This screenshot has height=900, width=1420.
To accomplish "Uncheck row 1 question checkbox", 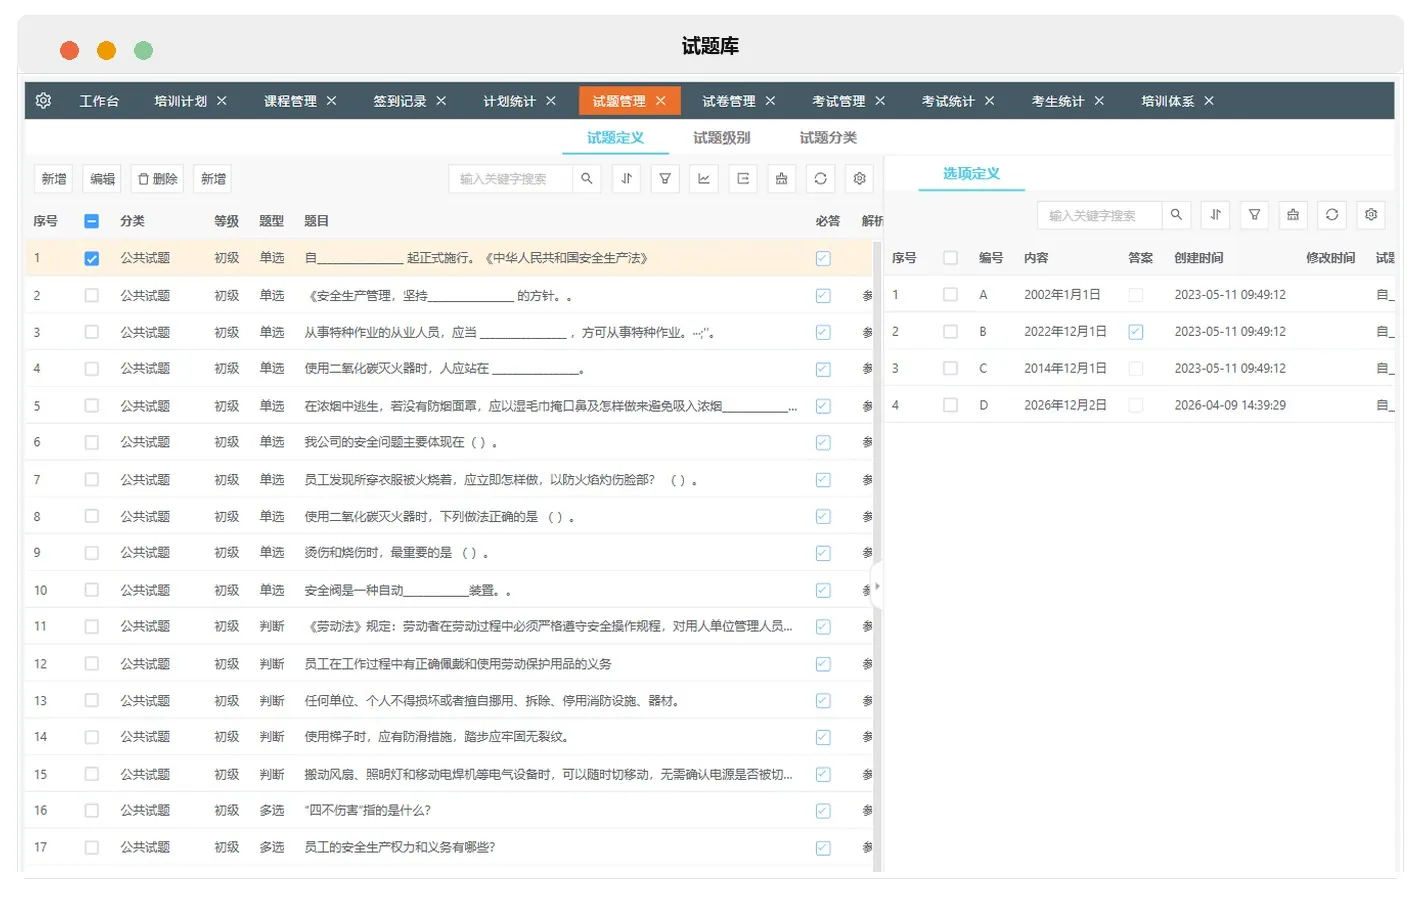I will (92, 258).
